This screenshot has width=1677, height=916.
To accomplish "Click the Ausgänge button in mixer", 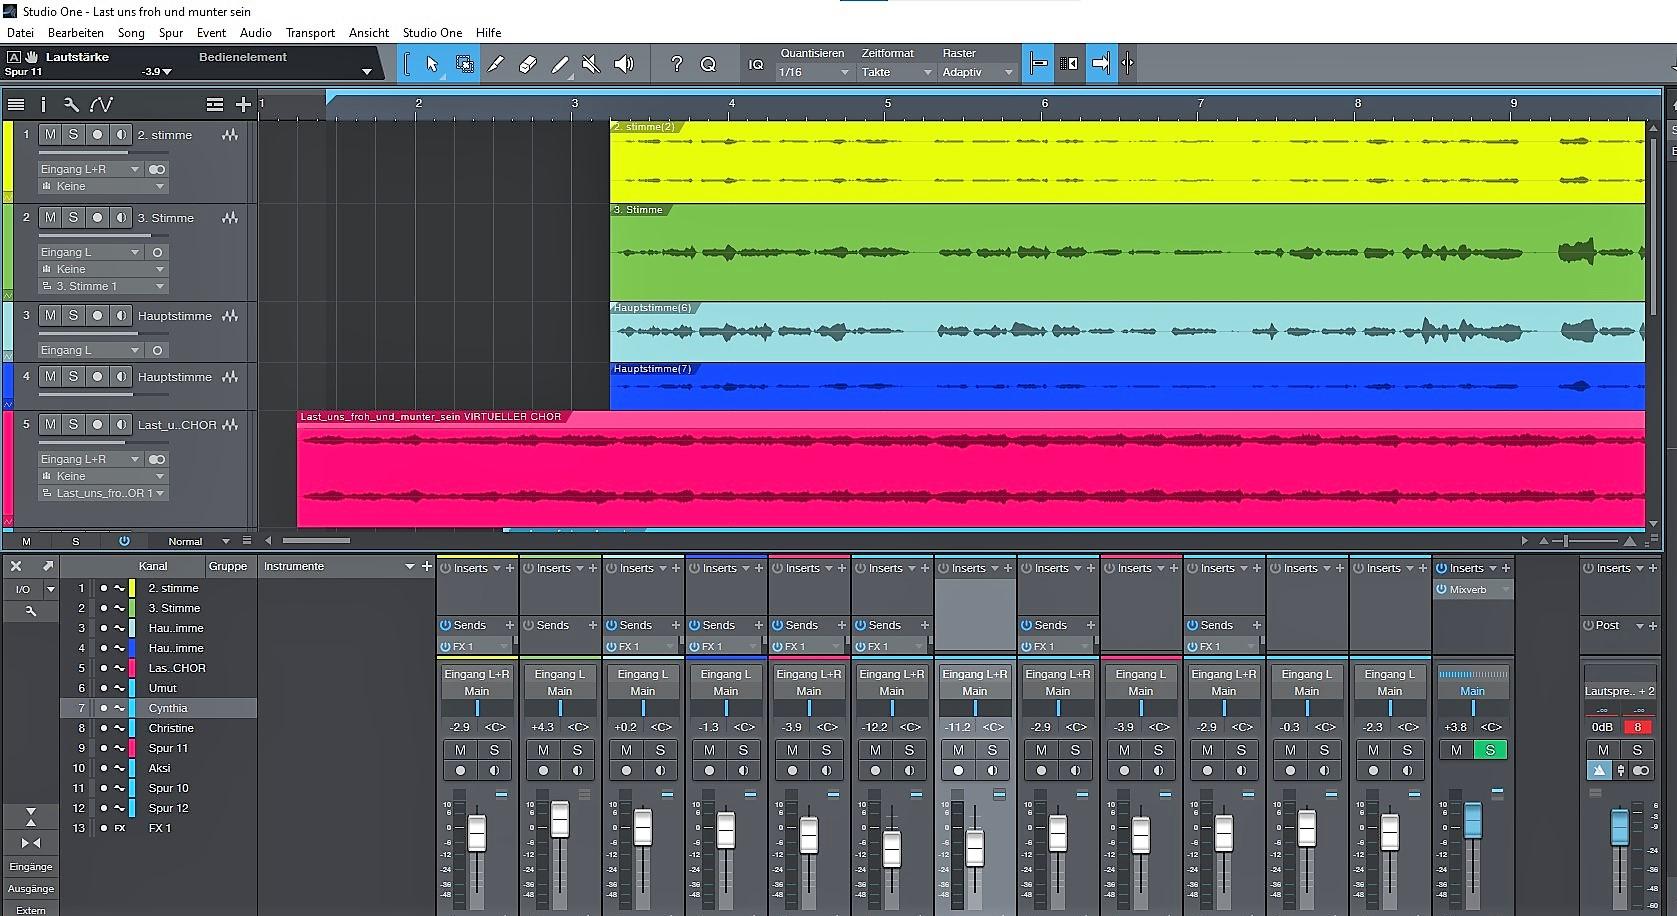I will click(x=31, y=889).
